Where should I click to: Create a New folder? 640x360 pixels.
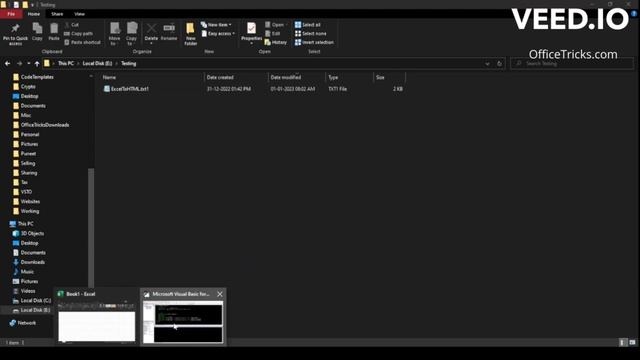[190, 33]
